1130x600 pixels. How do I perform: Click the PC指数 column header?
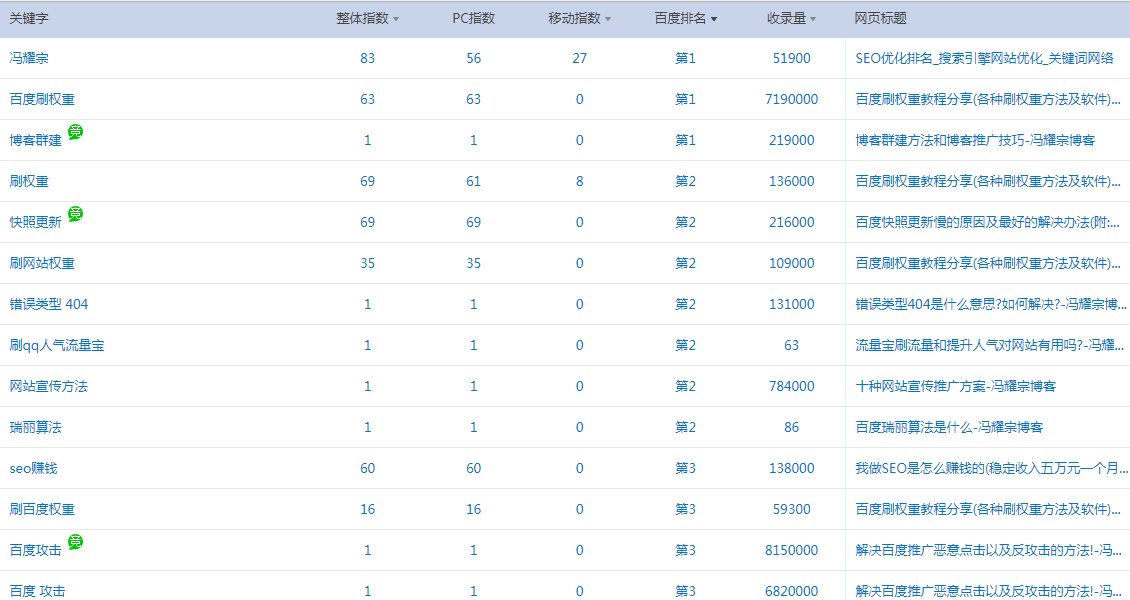[473, 19]
